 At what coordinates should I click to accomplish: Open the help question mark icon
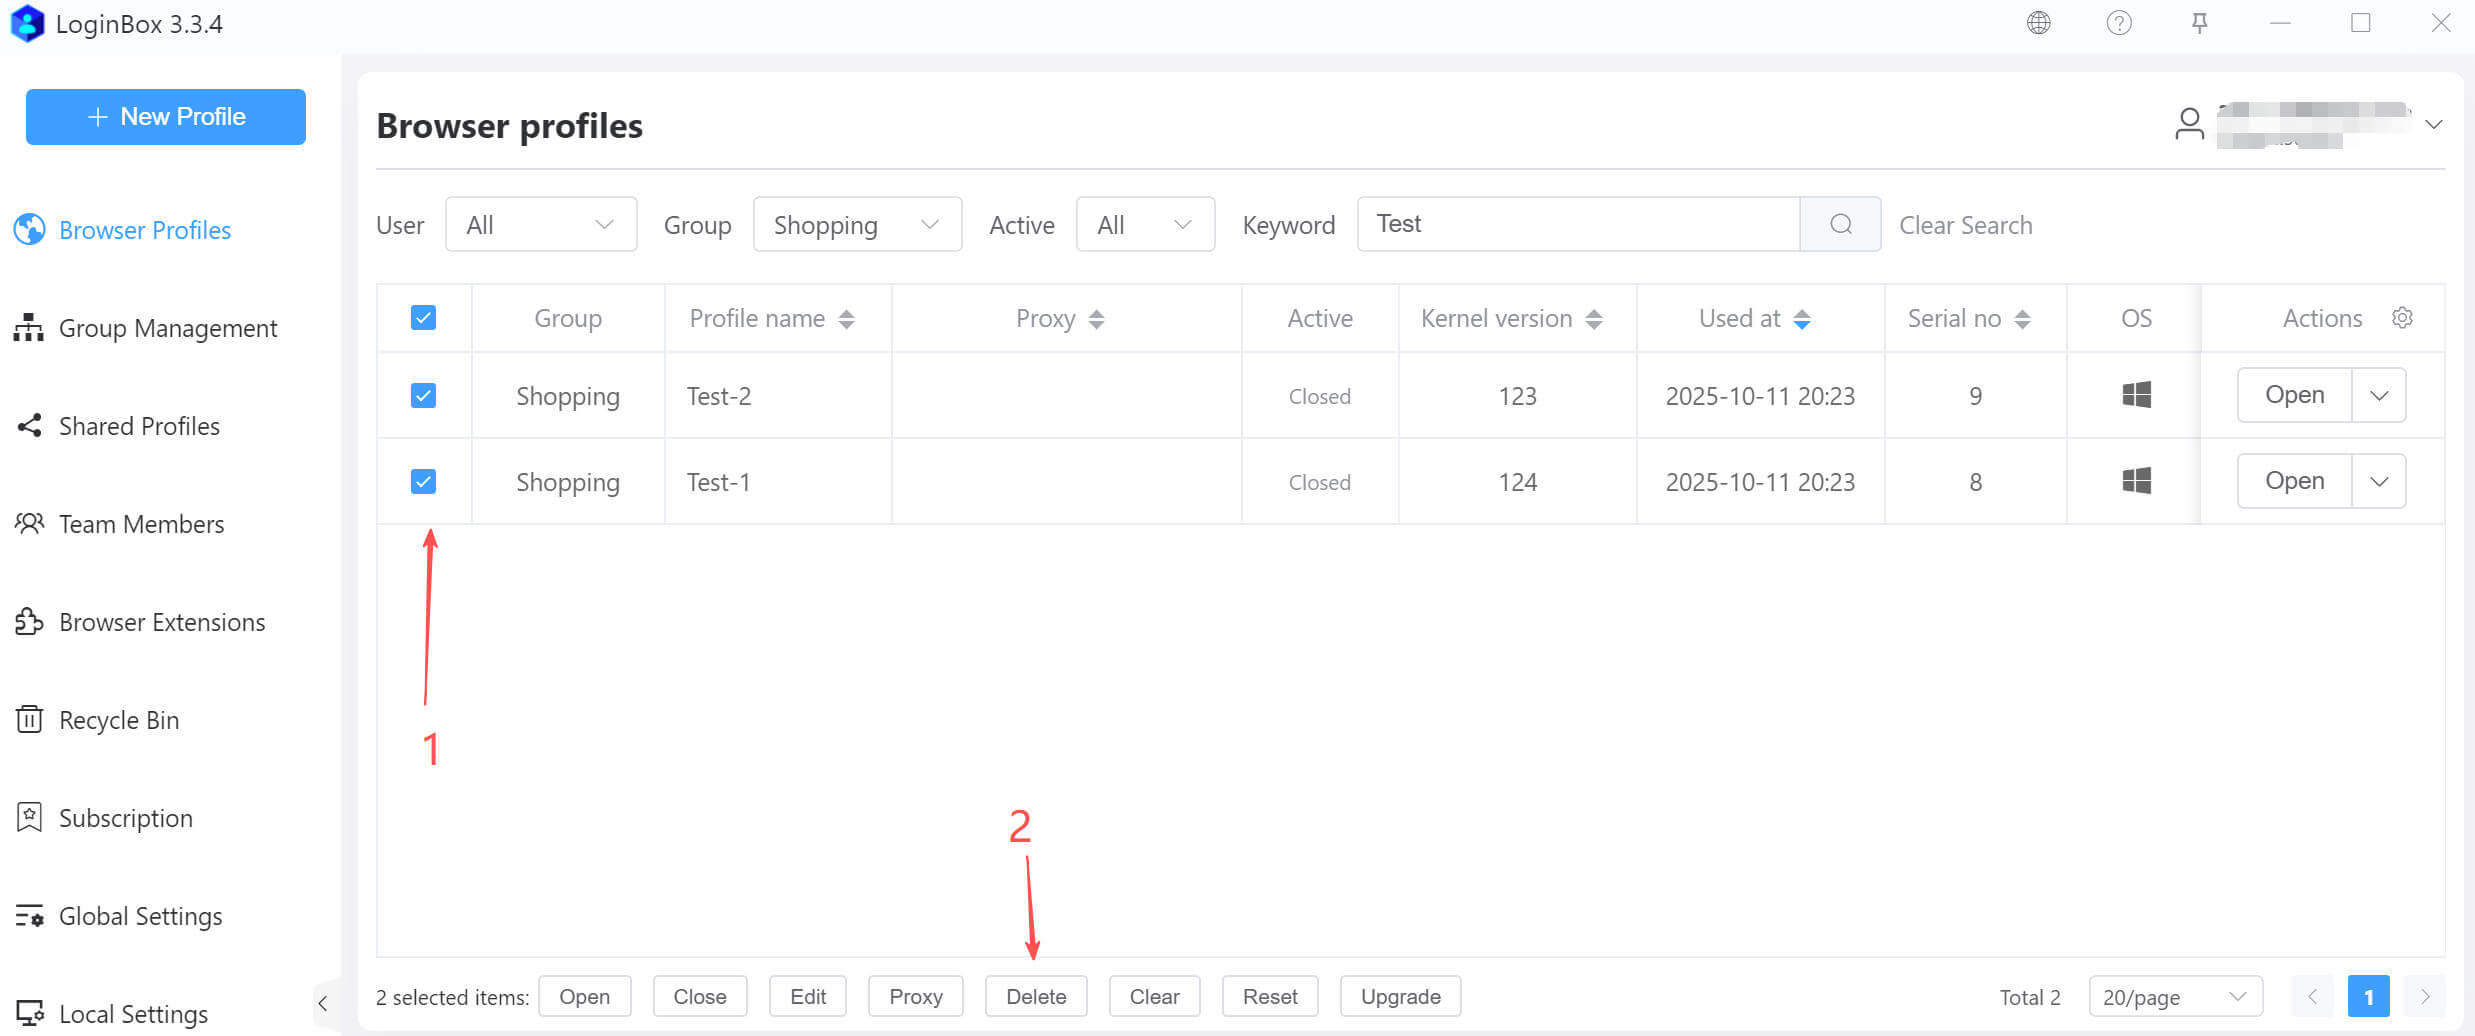coord(2118,23)
